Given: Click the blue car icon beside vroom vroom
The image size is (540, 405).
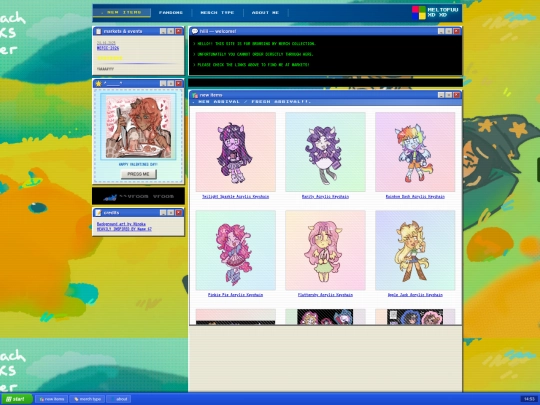Looking at the screenshot, I should coord(110,197).
